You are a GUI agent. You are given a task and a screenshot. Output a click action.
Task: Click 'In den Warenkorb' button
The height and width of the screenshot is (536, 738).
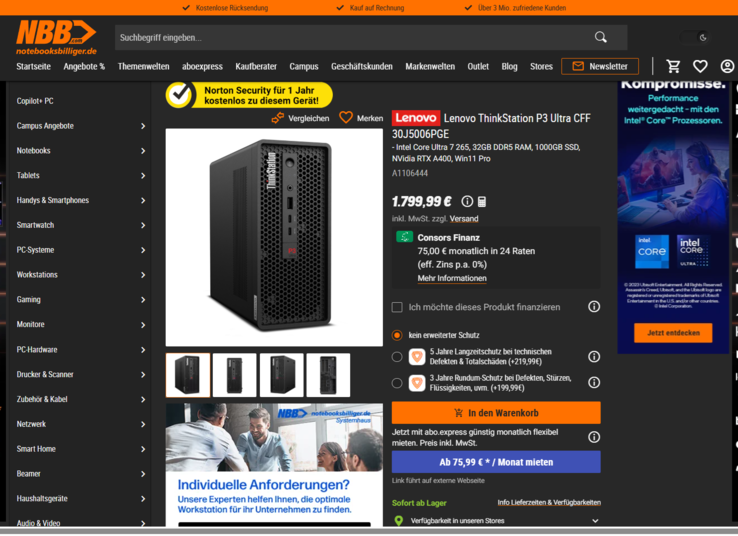click(x=496, y=413)
